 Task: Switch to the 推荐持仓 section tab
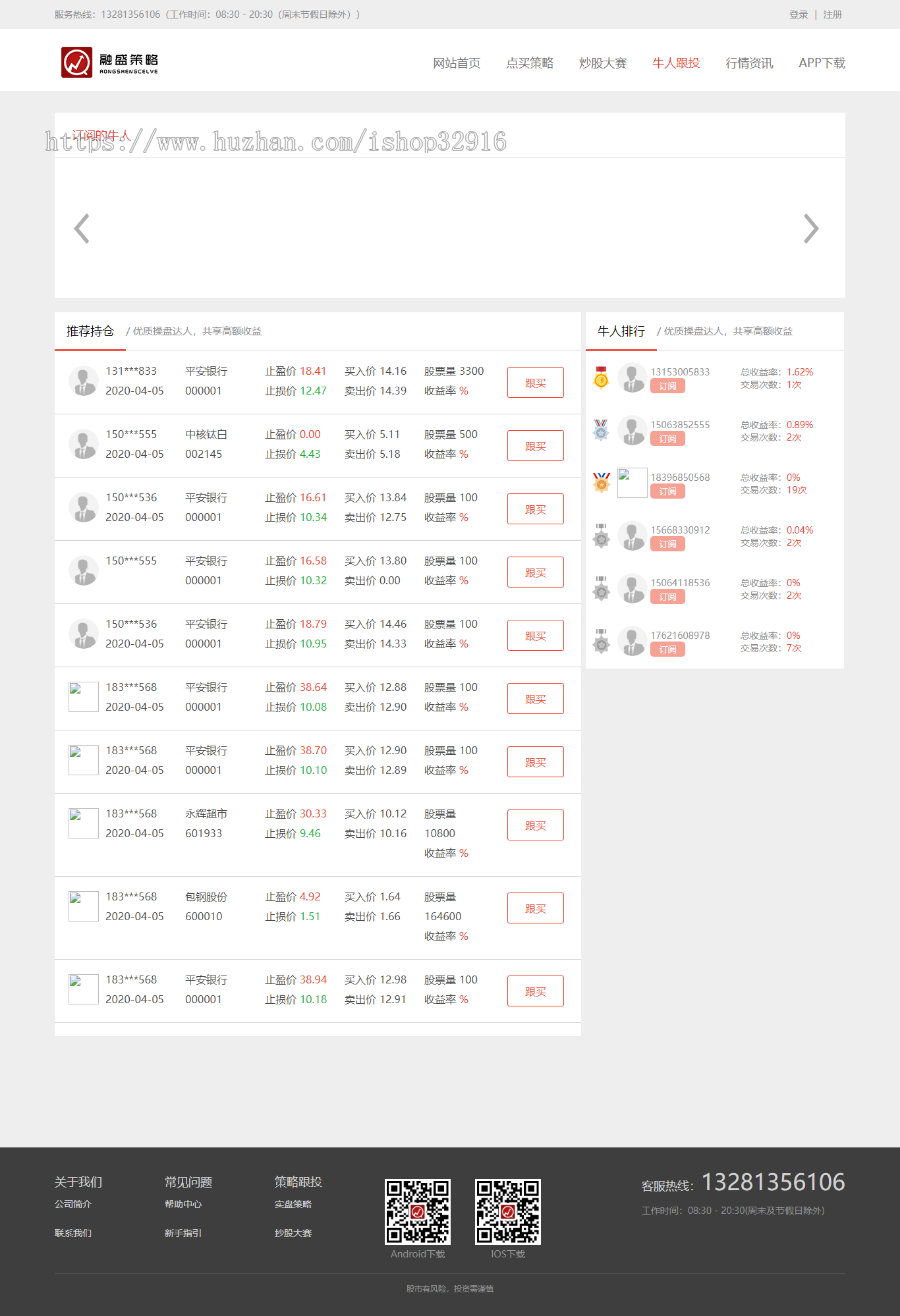pos(89,330)
